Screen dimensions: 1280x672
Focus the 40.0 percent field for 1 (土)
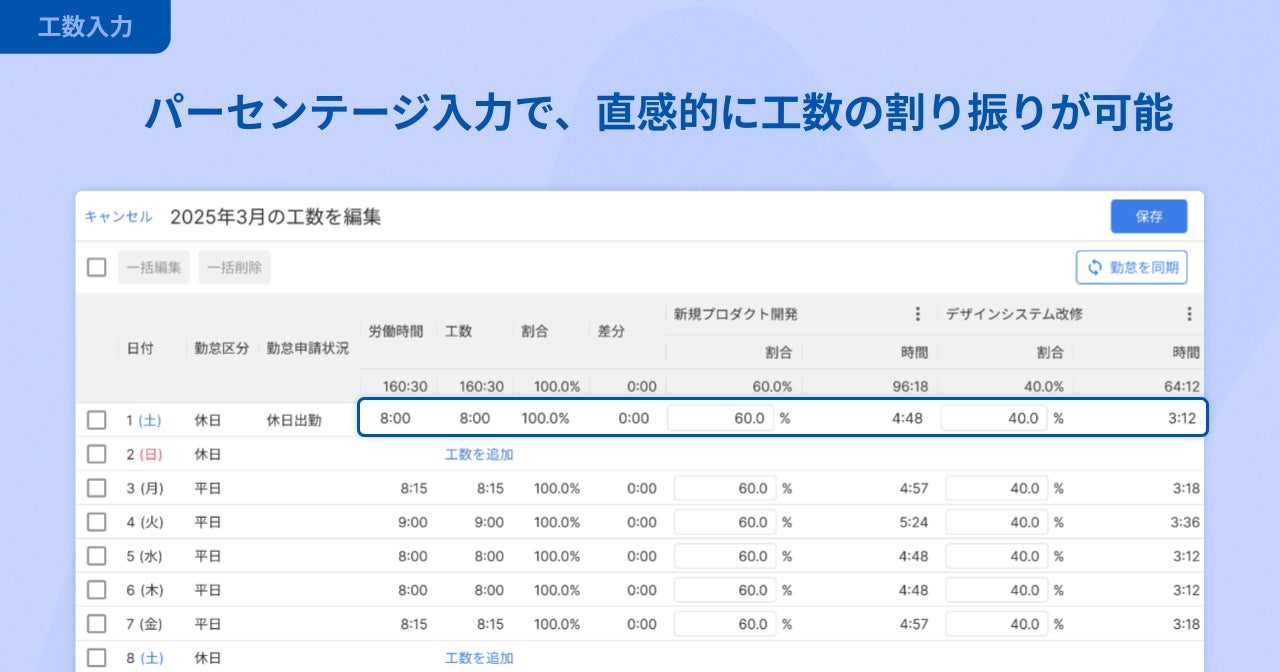click(994, 419)
